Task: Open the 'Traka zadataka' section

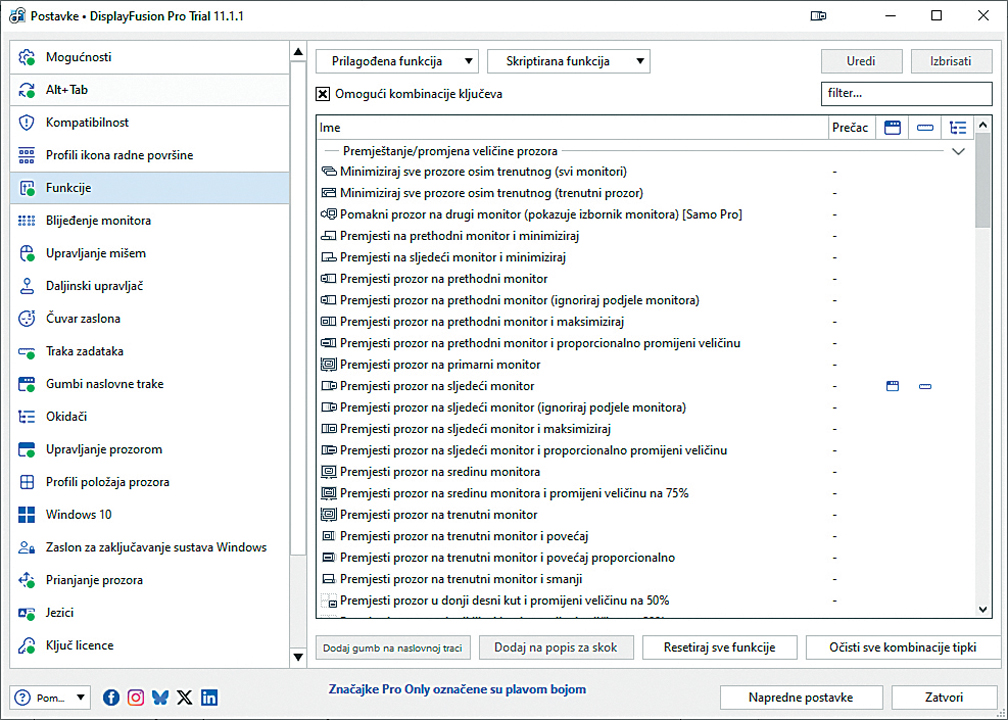Action: click(150, 351)
